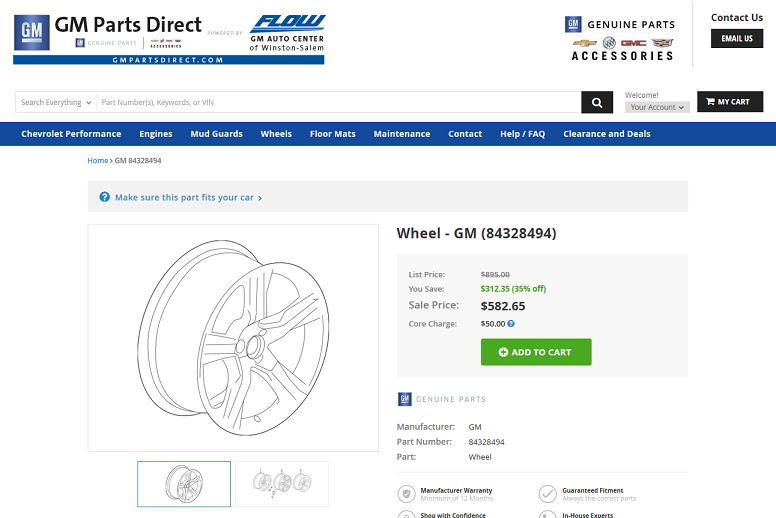Open the Chevrolet Performance menu
The height and width of the screenshot is (518, 776).
click(71, 134)
